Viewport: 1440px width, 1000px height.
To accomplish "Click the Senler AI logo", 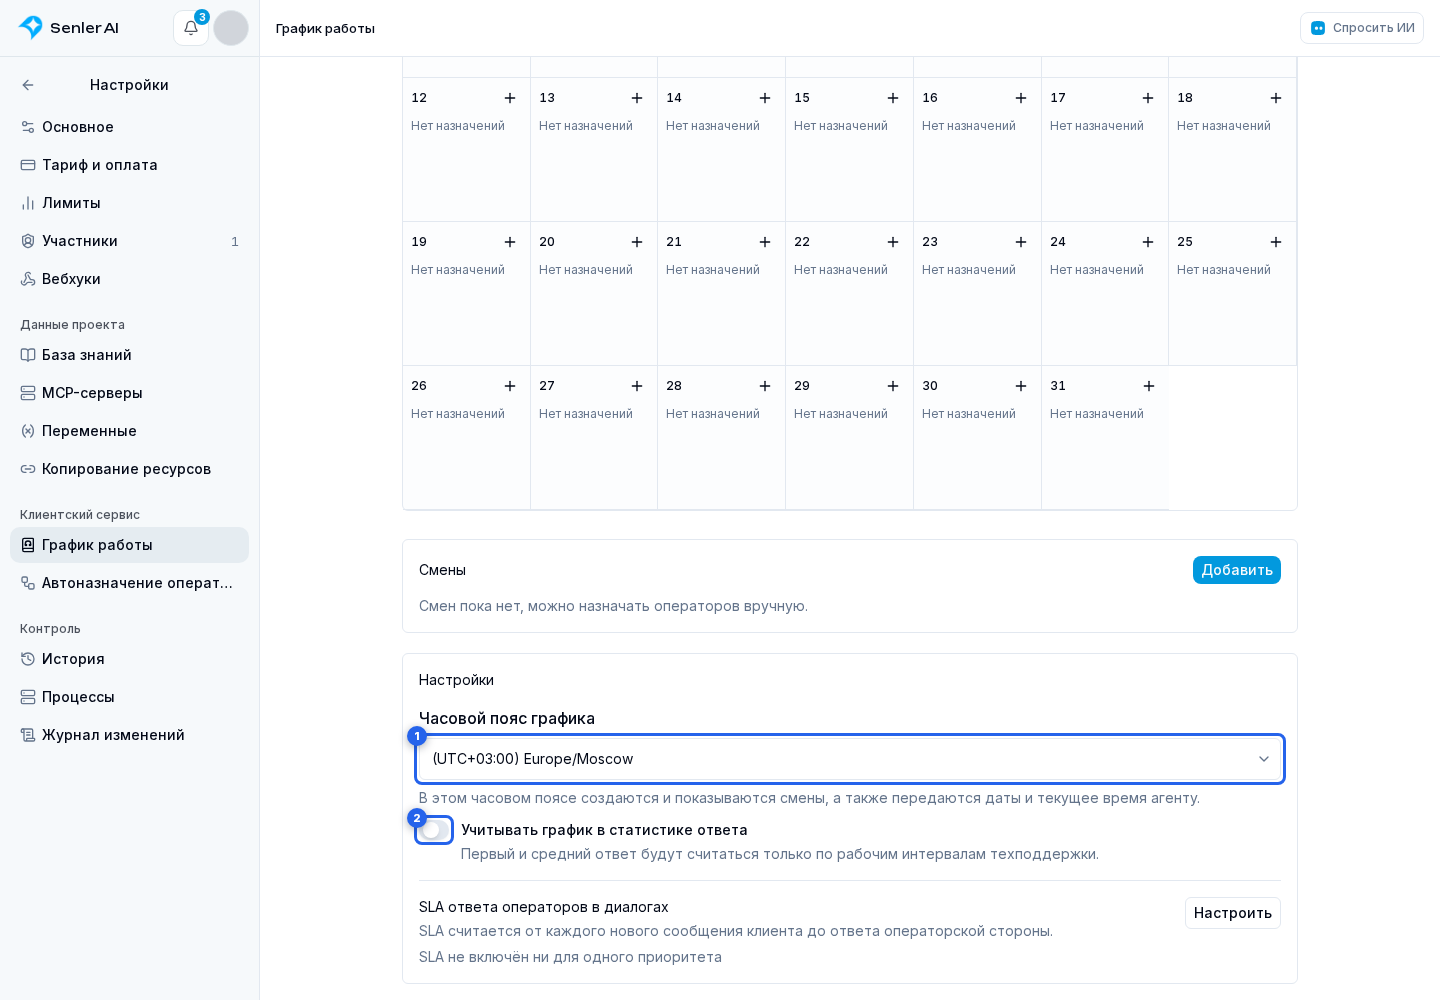I will point(69,28).
